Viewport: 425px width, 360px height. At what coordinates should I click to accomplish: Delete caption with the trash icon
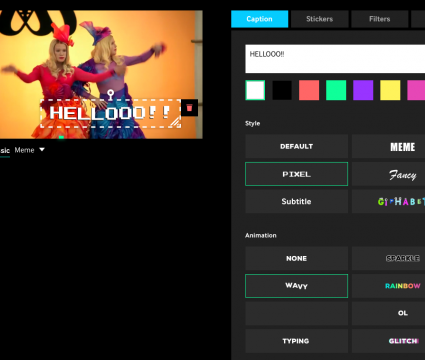tap(189, 108)
